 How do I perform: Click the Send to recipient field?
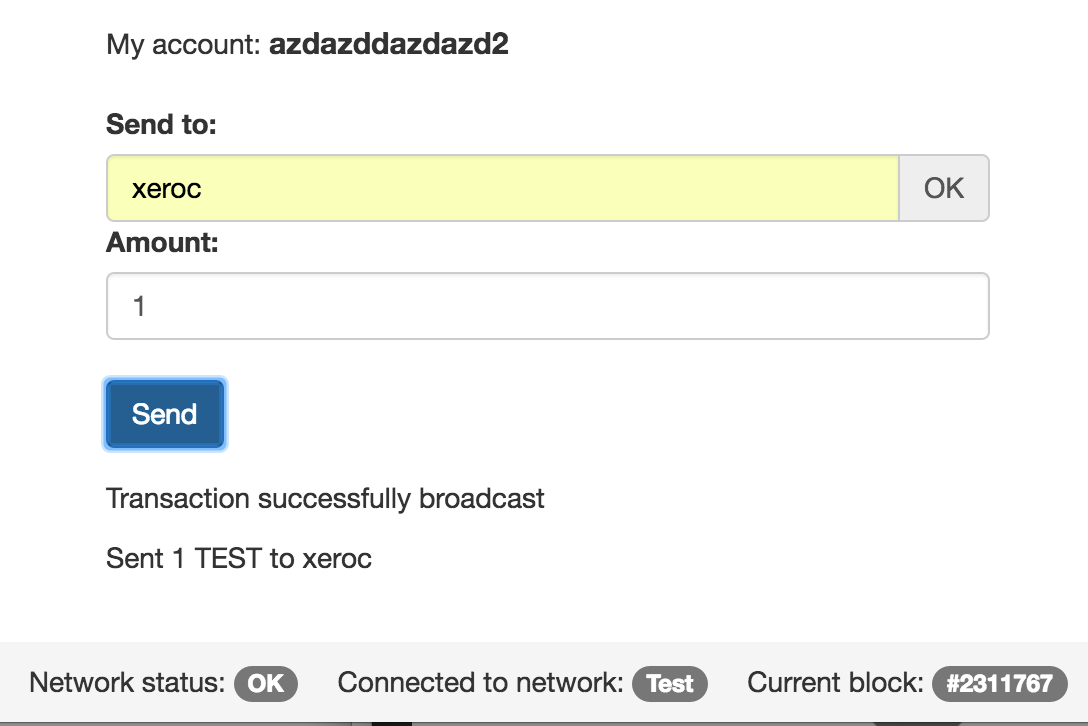[502, 188]
